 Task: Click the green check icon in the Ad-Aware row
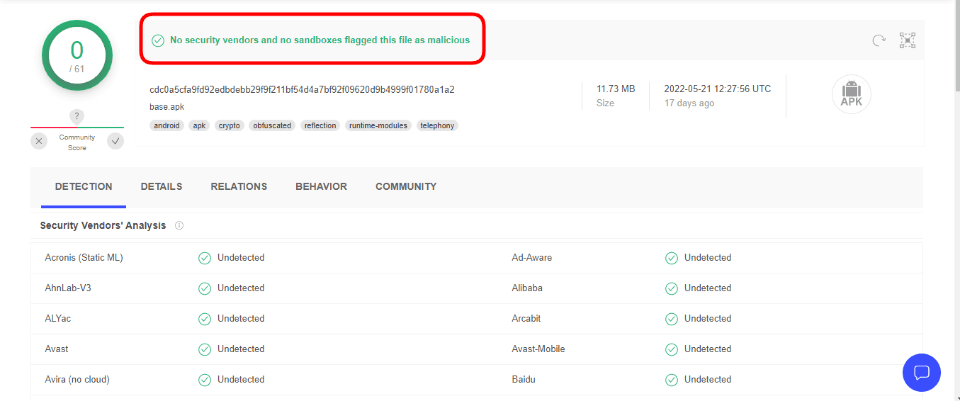672,258
